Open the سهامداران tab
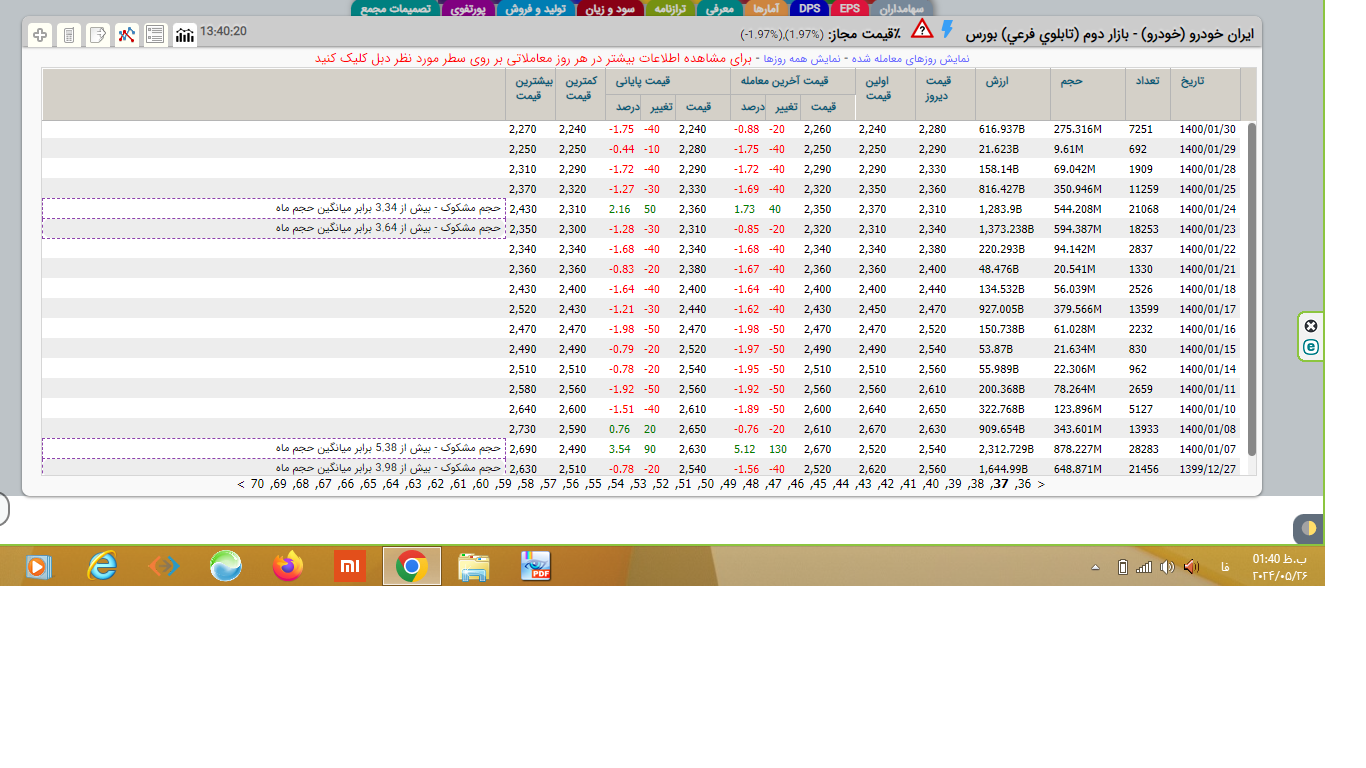The image size is (1366, 768). [x=904, y=8]
